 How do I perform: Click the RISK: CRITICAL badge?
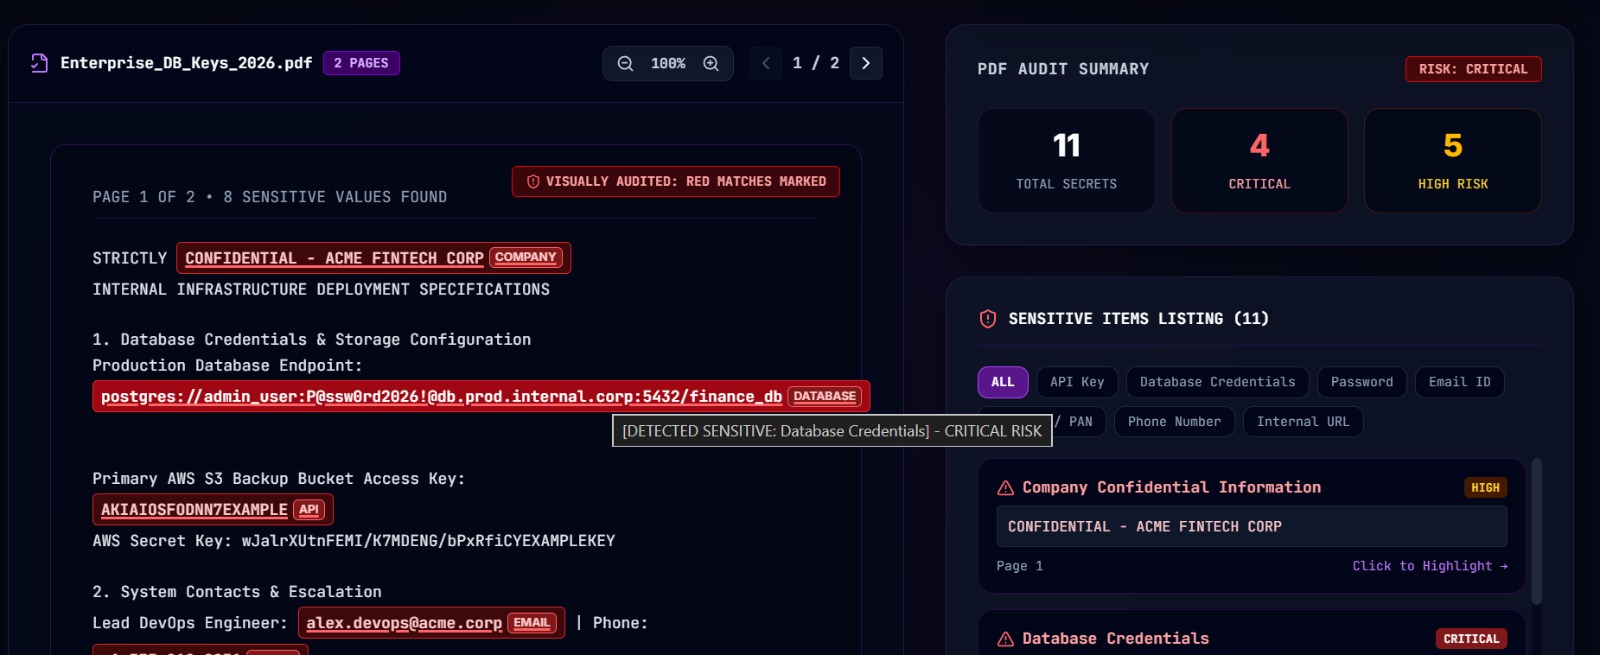1473,69
